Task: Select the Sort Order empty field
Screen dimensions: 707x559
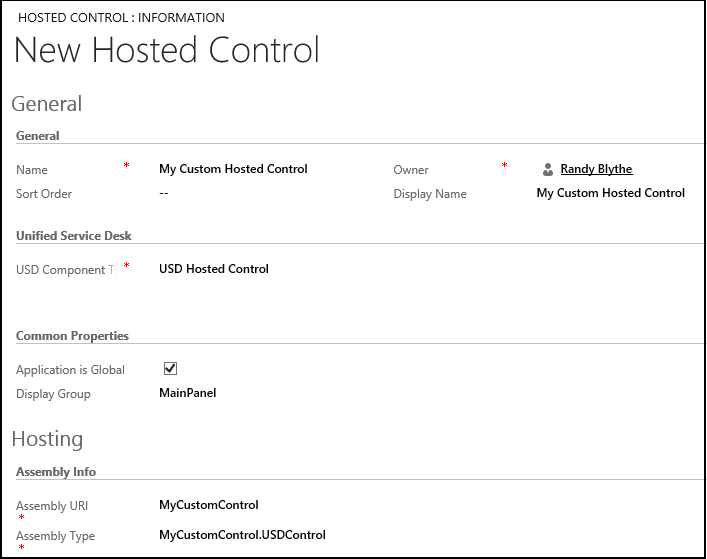Action: (164, 193)
